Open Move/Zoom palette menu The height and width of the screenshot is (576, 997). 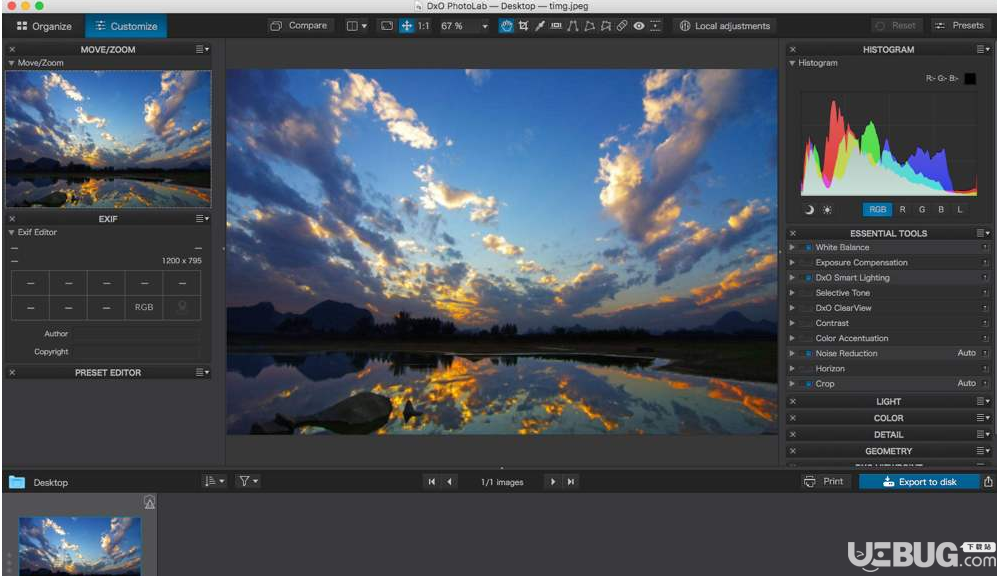click(x=202, y=49)
